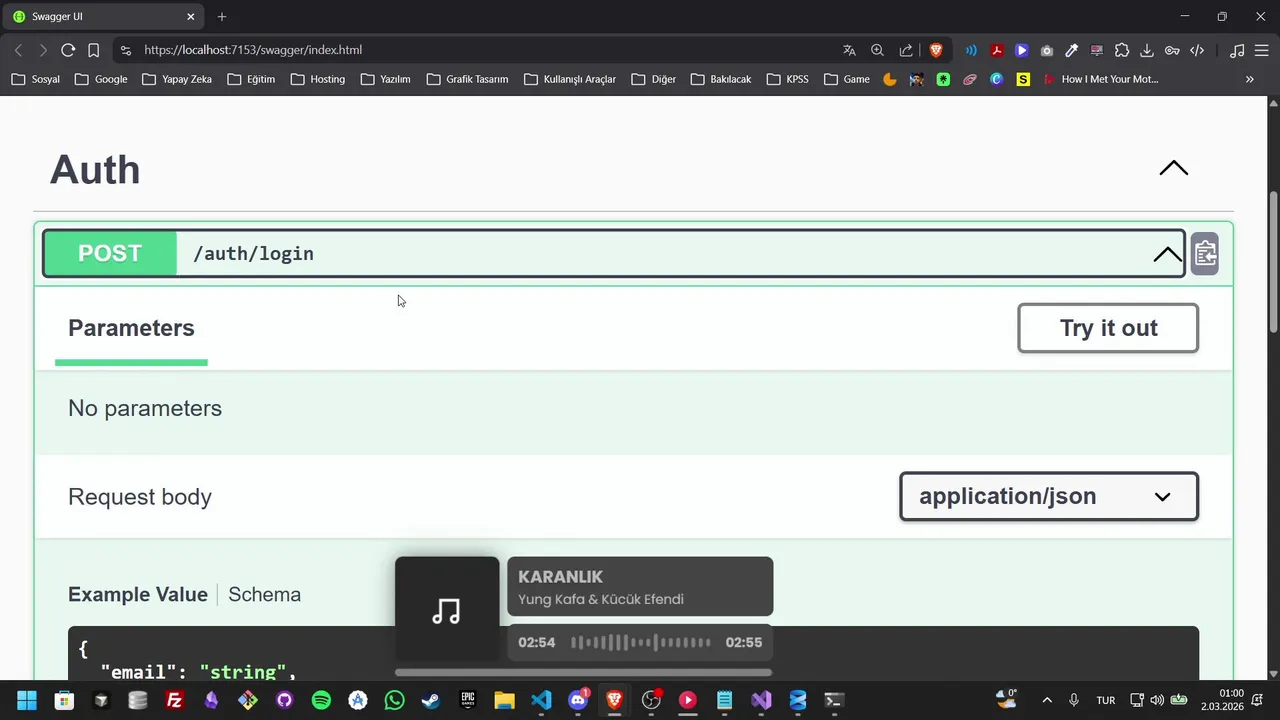Viewport: 1280px width, 720px height.
Task: Open the Adobe Acrobat extension
Action: point(997,50)
